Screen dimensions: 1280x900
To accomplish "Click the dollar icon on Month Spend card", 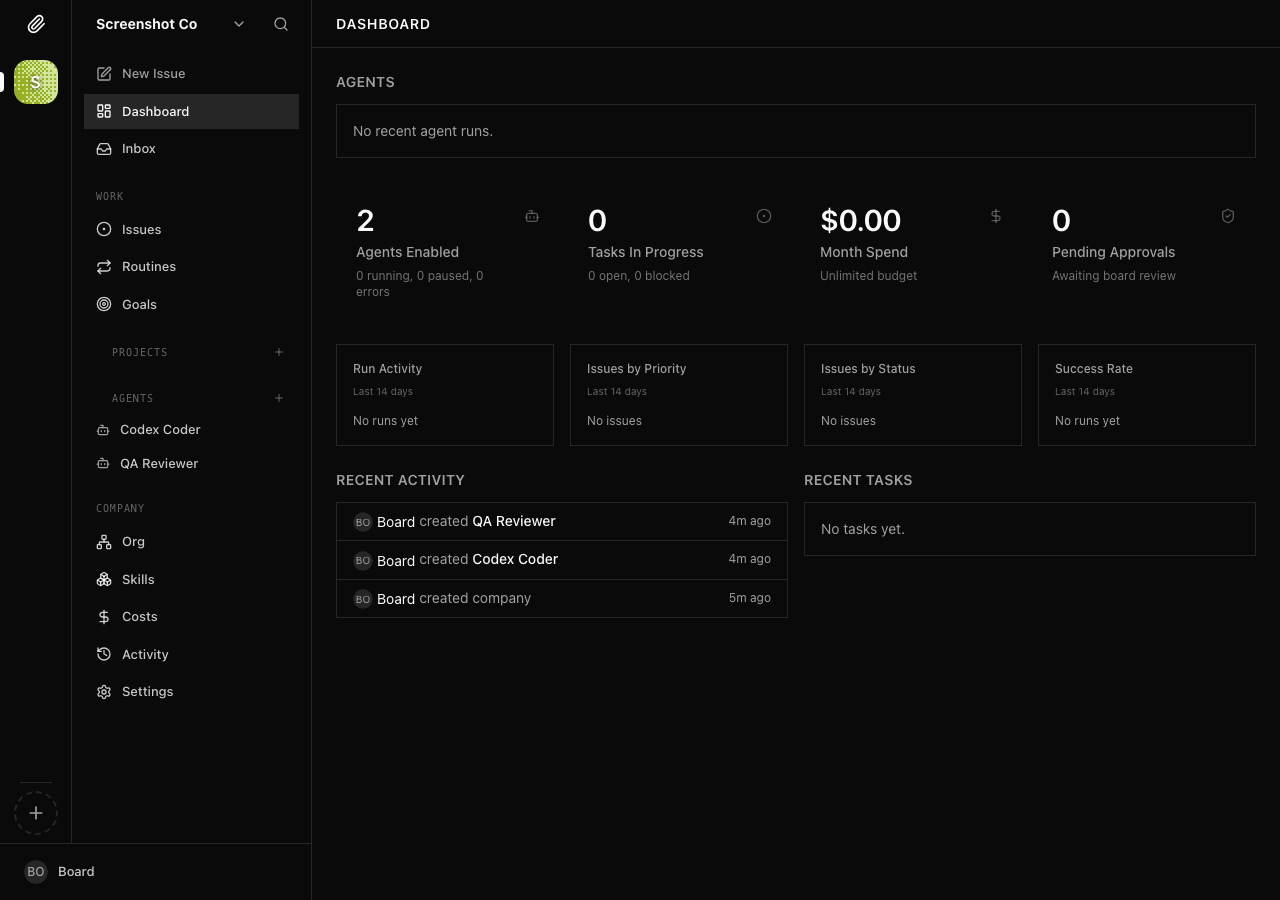I will coord(996,216).
